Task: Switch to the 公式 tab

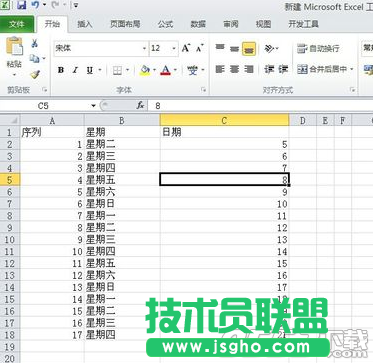Action: (165, 24)
